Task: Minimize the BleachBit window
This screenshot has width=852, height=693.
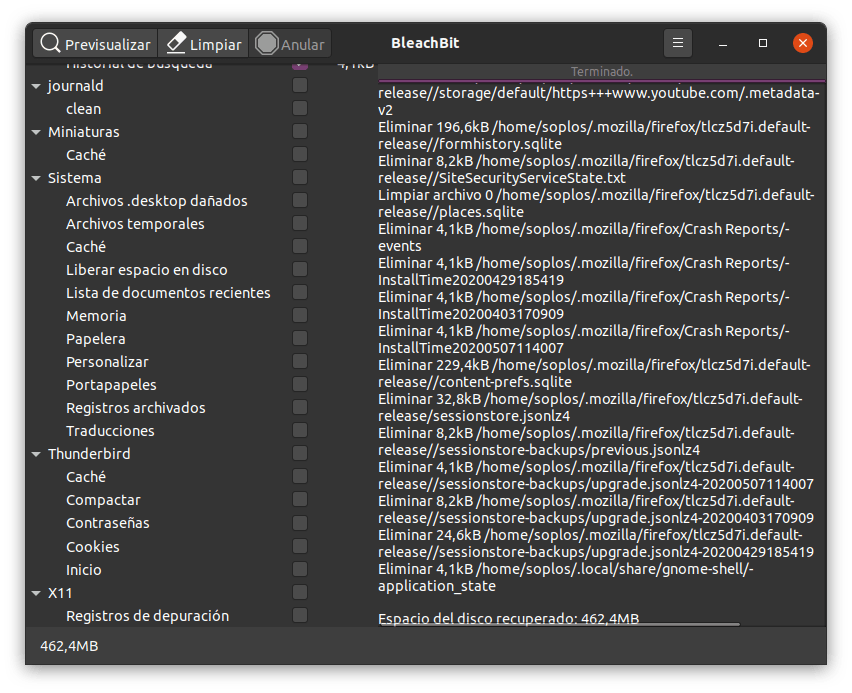Action: point(723,43)
